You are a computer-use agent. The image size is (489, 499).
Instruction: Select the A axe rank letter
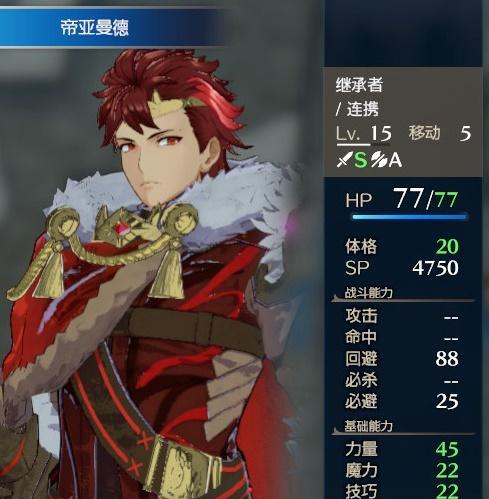[x=395, y=160]
